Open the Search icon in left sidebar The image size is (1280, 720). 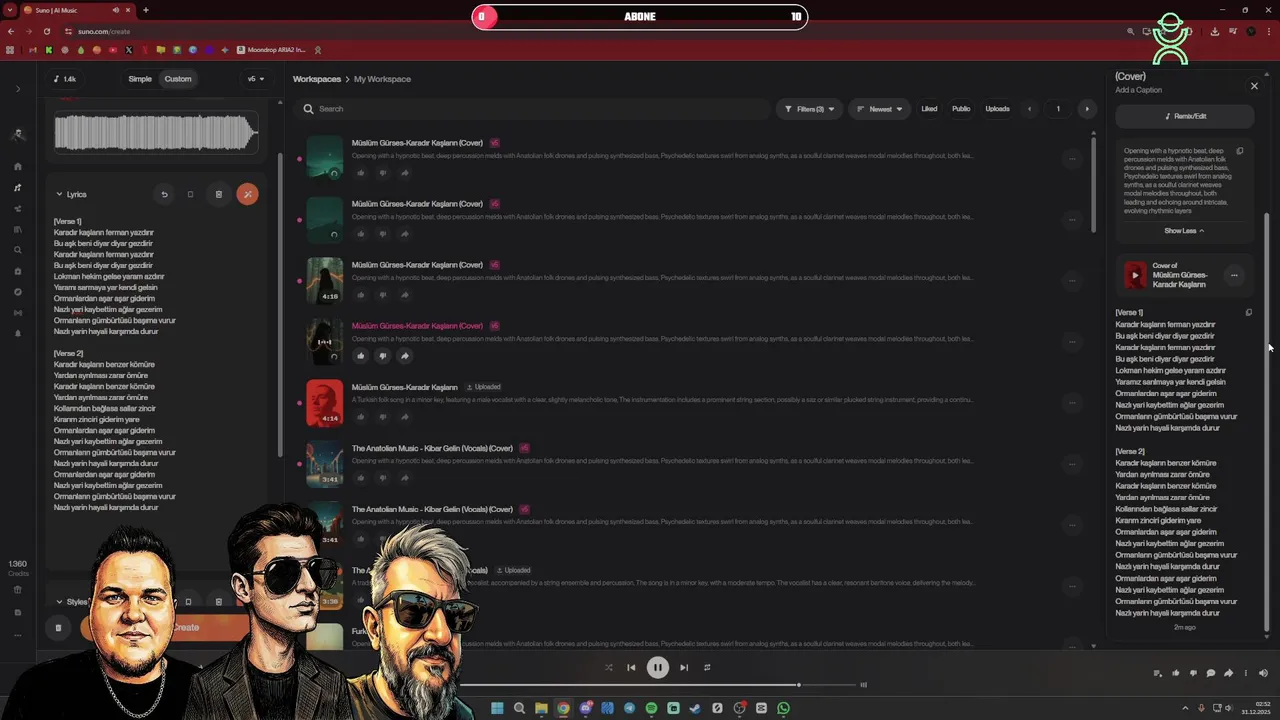click(x=18, y=251)
